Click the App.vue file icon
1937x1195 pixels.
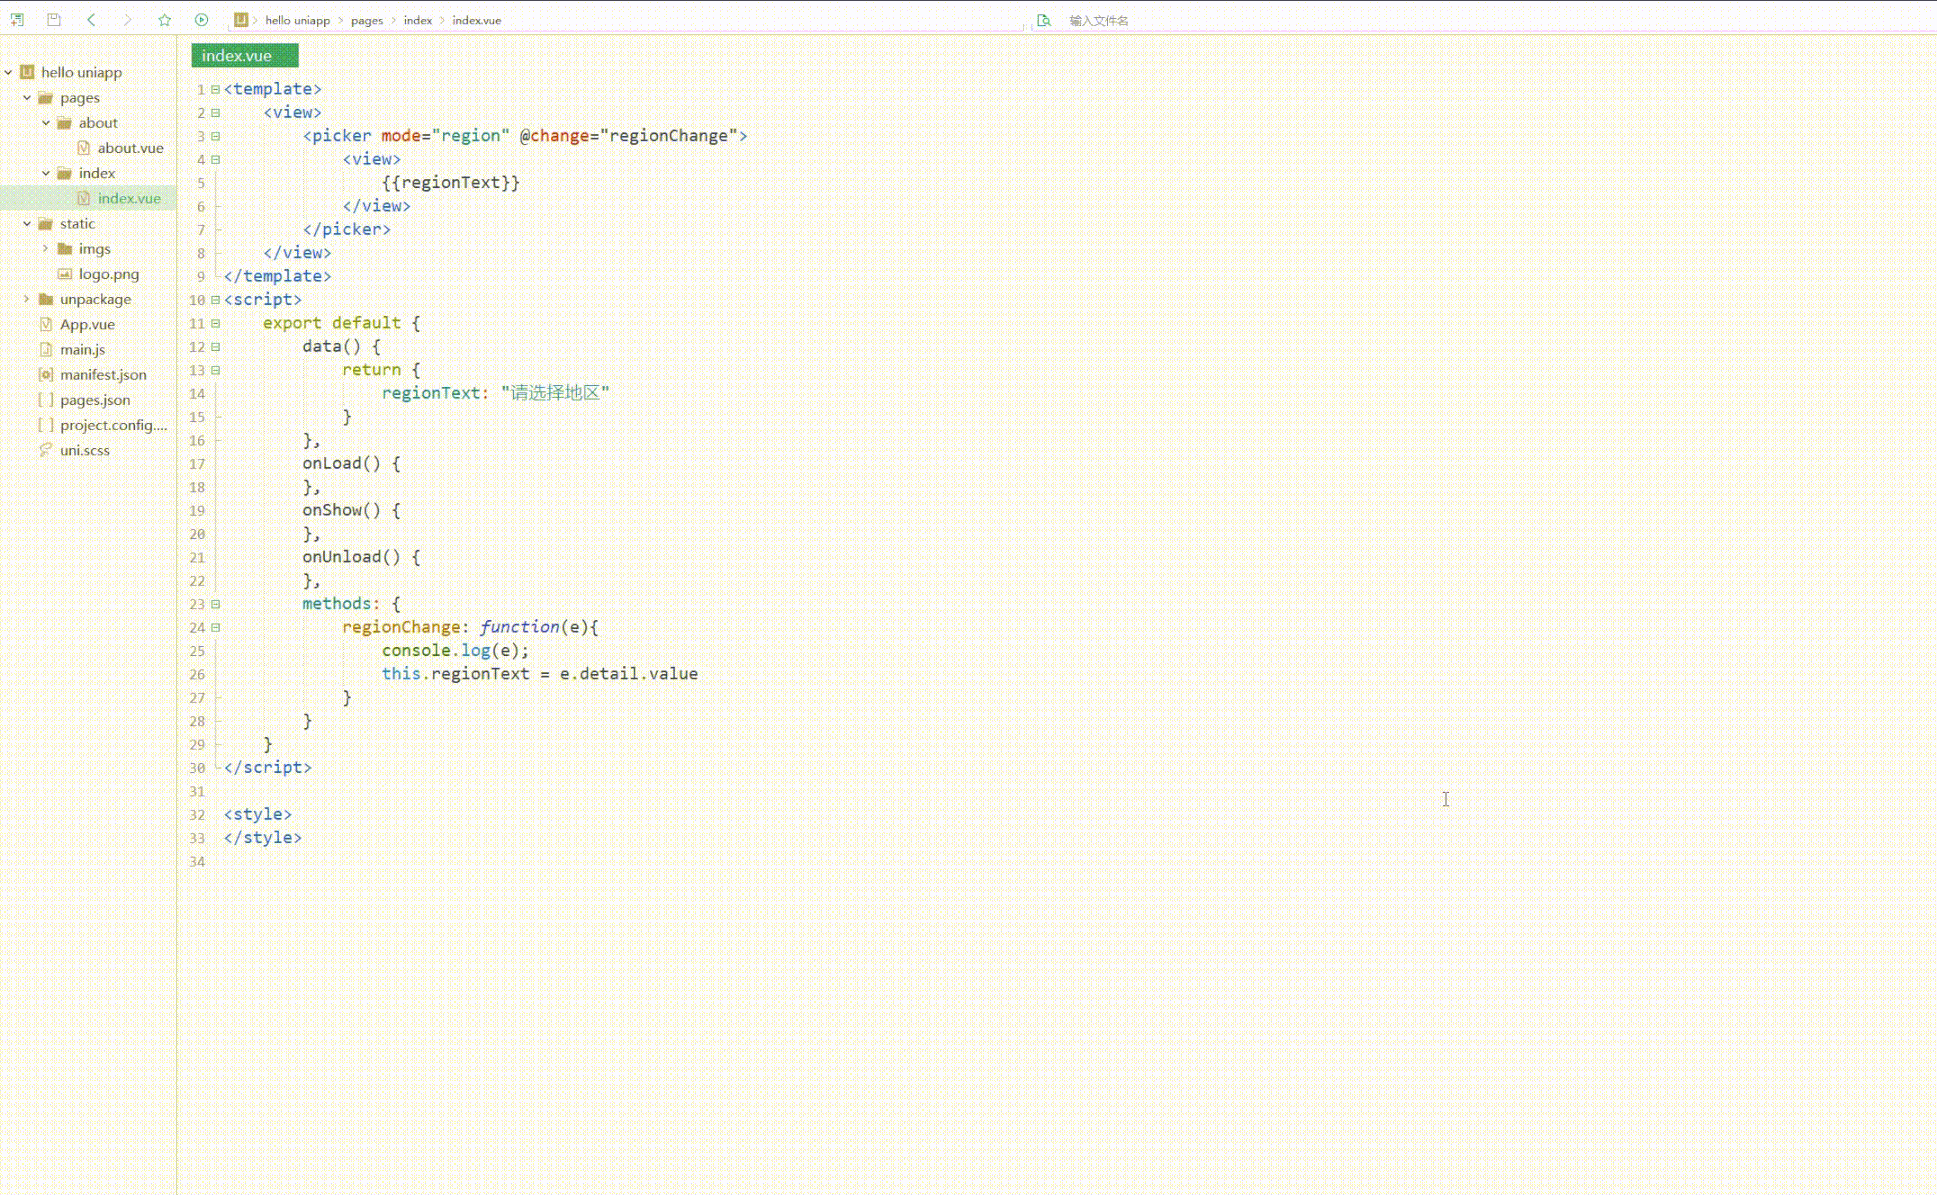tap(46, 324)
